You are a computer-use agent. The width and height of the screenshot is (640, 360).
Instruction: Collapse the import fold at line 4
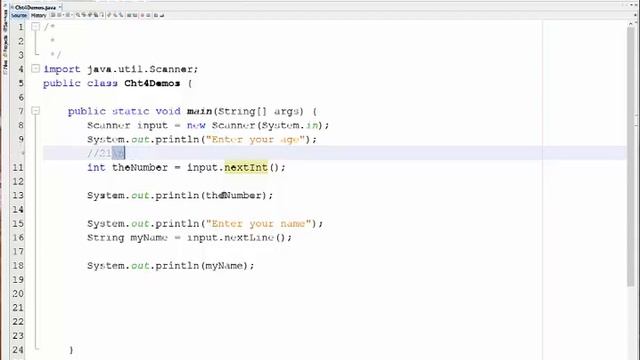tap(36, 69)
